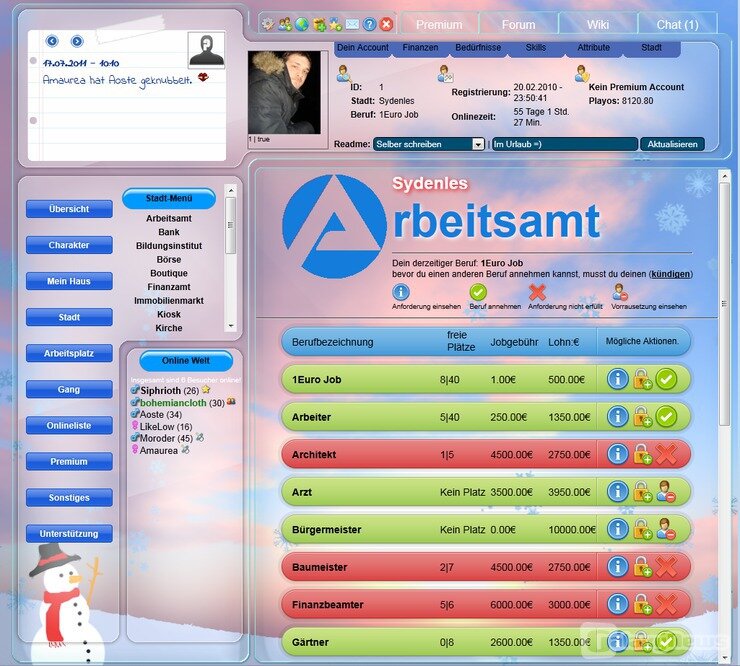Viewport: 740px width, 666px height.
Task: Switch to Dein Account tab
Action: point(363,48)
